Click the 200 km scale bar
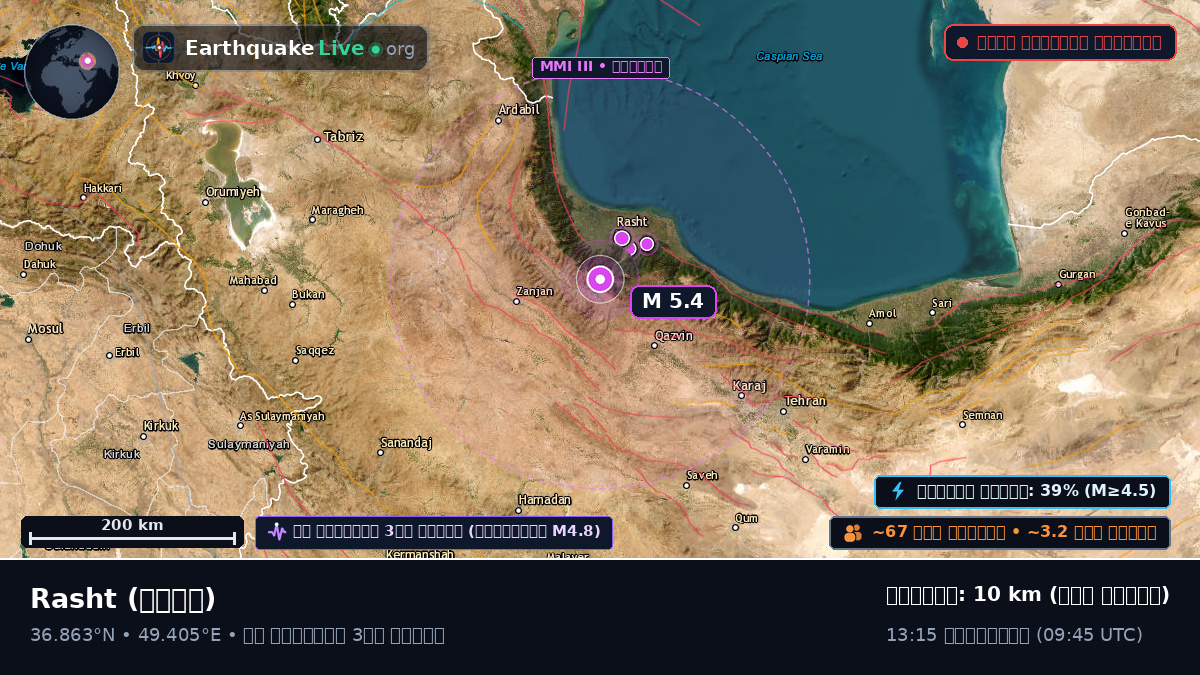The width and height of the screenshot is (1200, 675). 132,532
